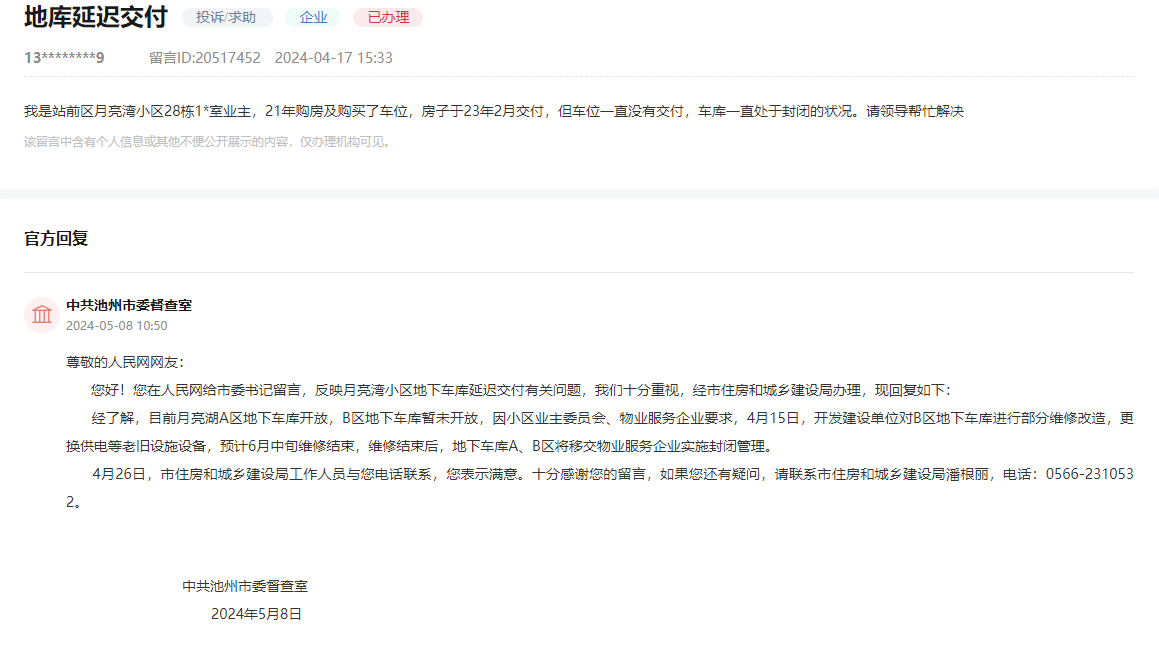Click the 官方回复 section heading
Image resolution: width=1159 pixels, height=651 pixels.
coord(56,239)
